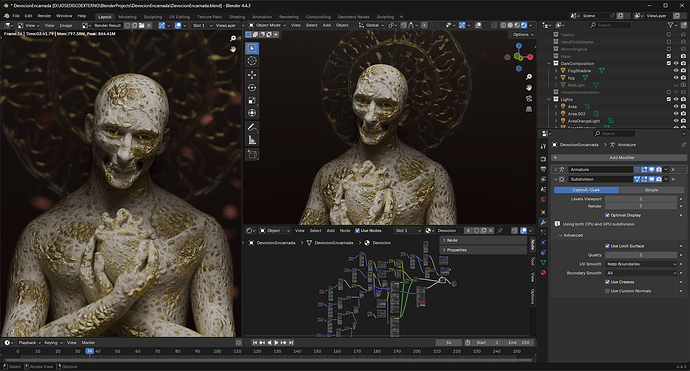Open the UV Smooth dropdown
Image resolution: width=690 pixels, height=371 pixels.
tap(641, 264)
